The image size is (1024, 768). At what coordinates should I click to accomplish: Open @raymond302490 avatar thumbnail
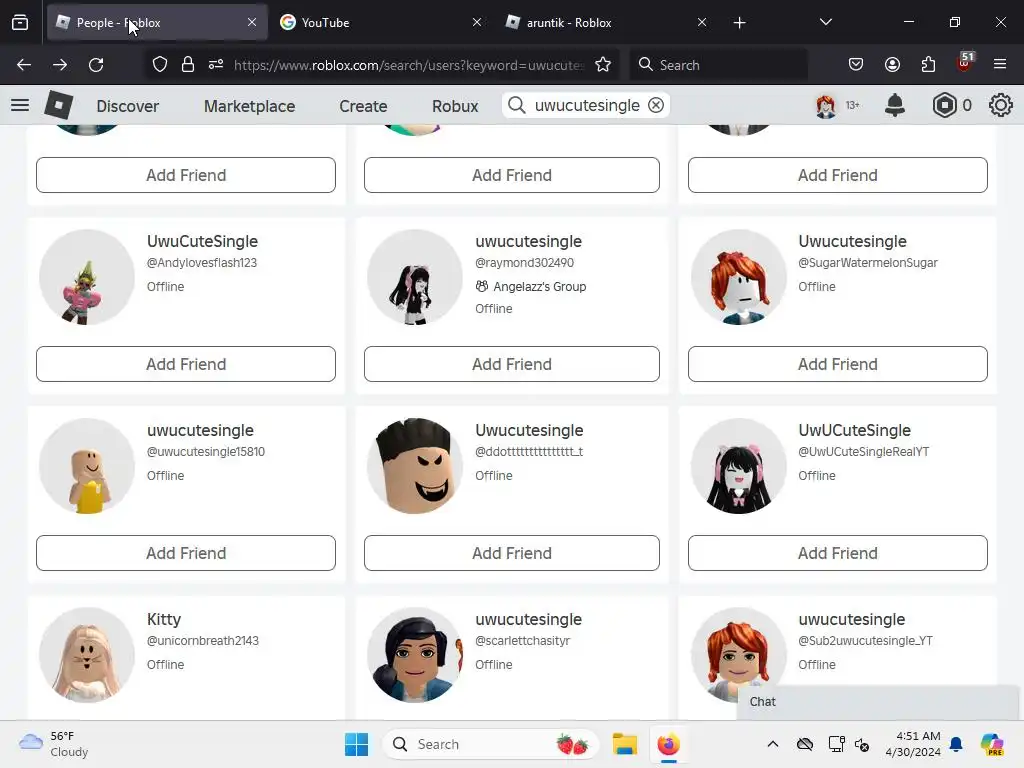[415, 277]
